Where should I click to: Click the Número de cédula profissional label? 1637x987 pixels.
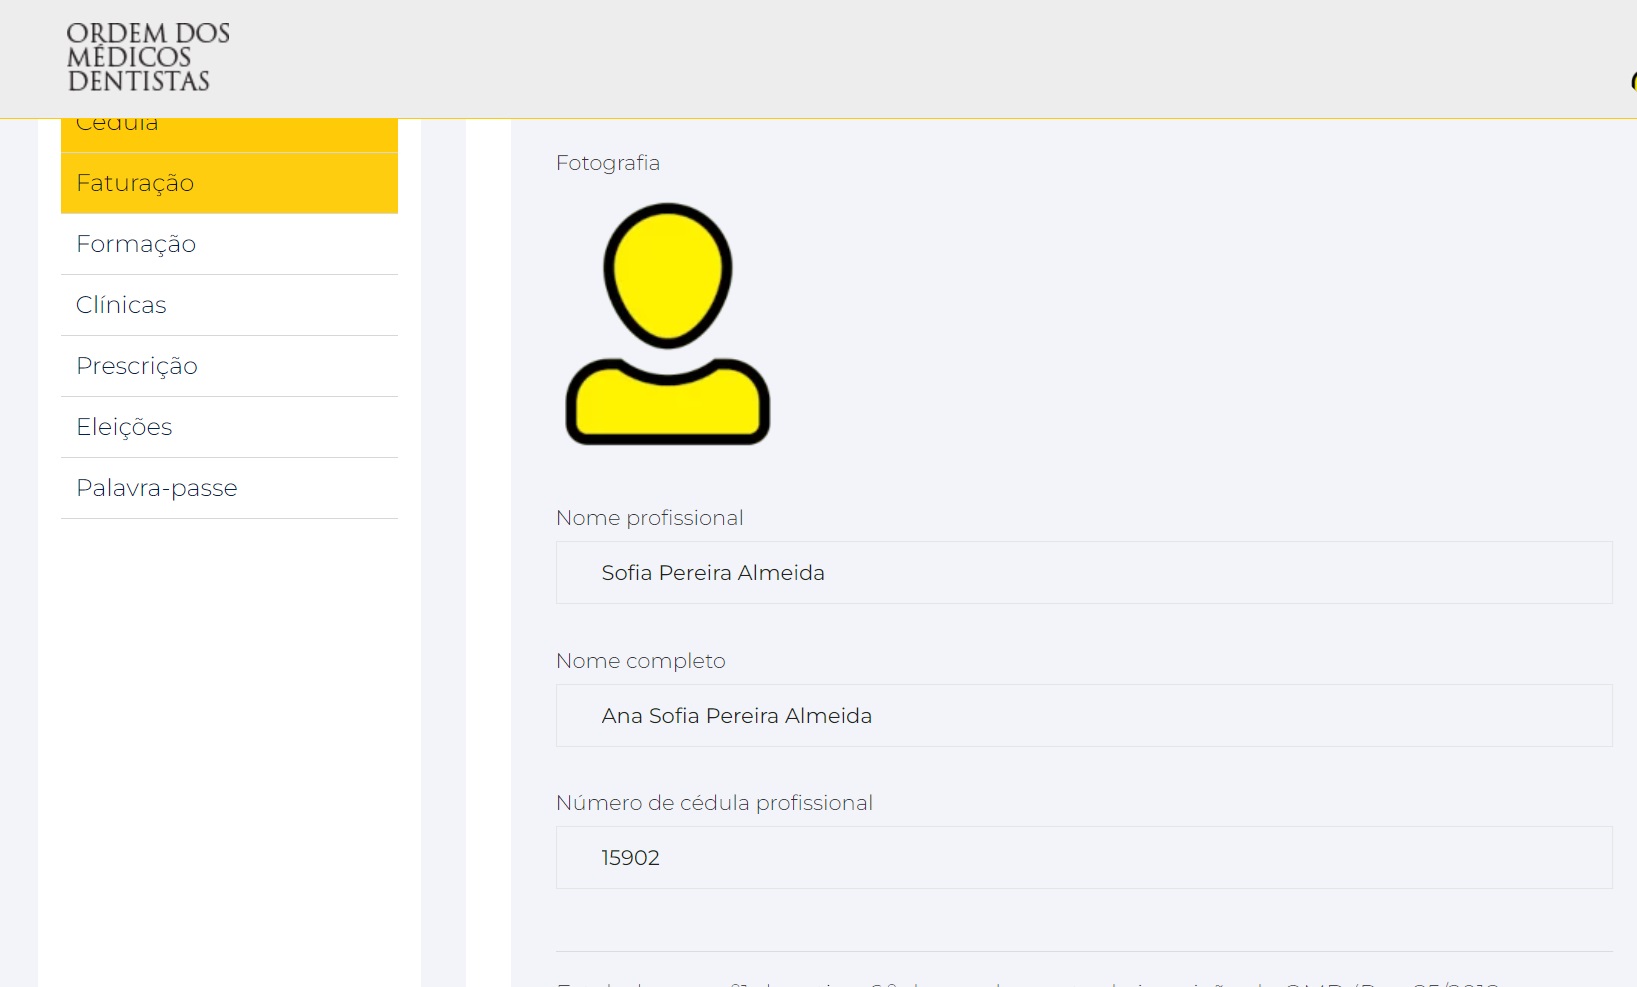(x=714, y=803)
